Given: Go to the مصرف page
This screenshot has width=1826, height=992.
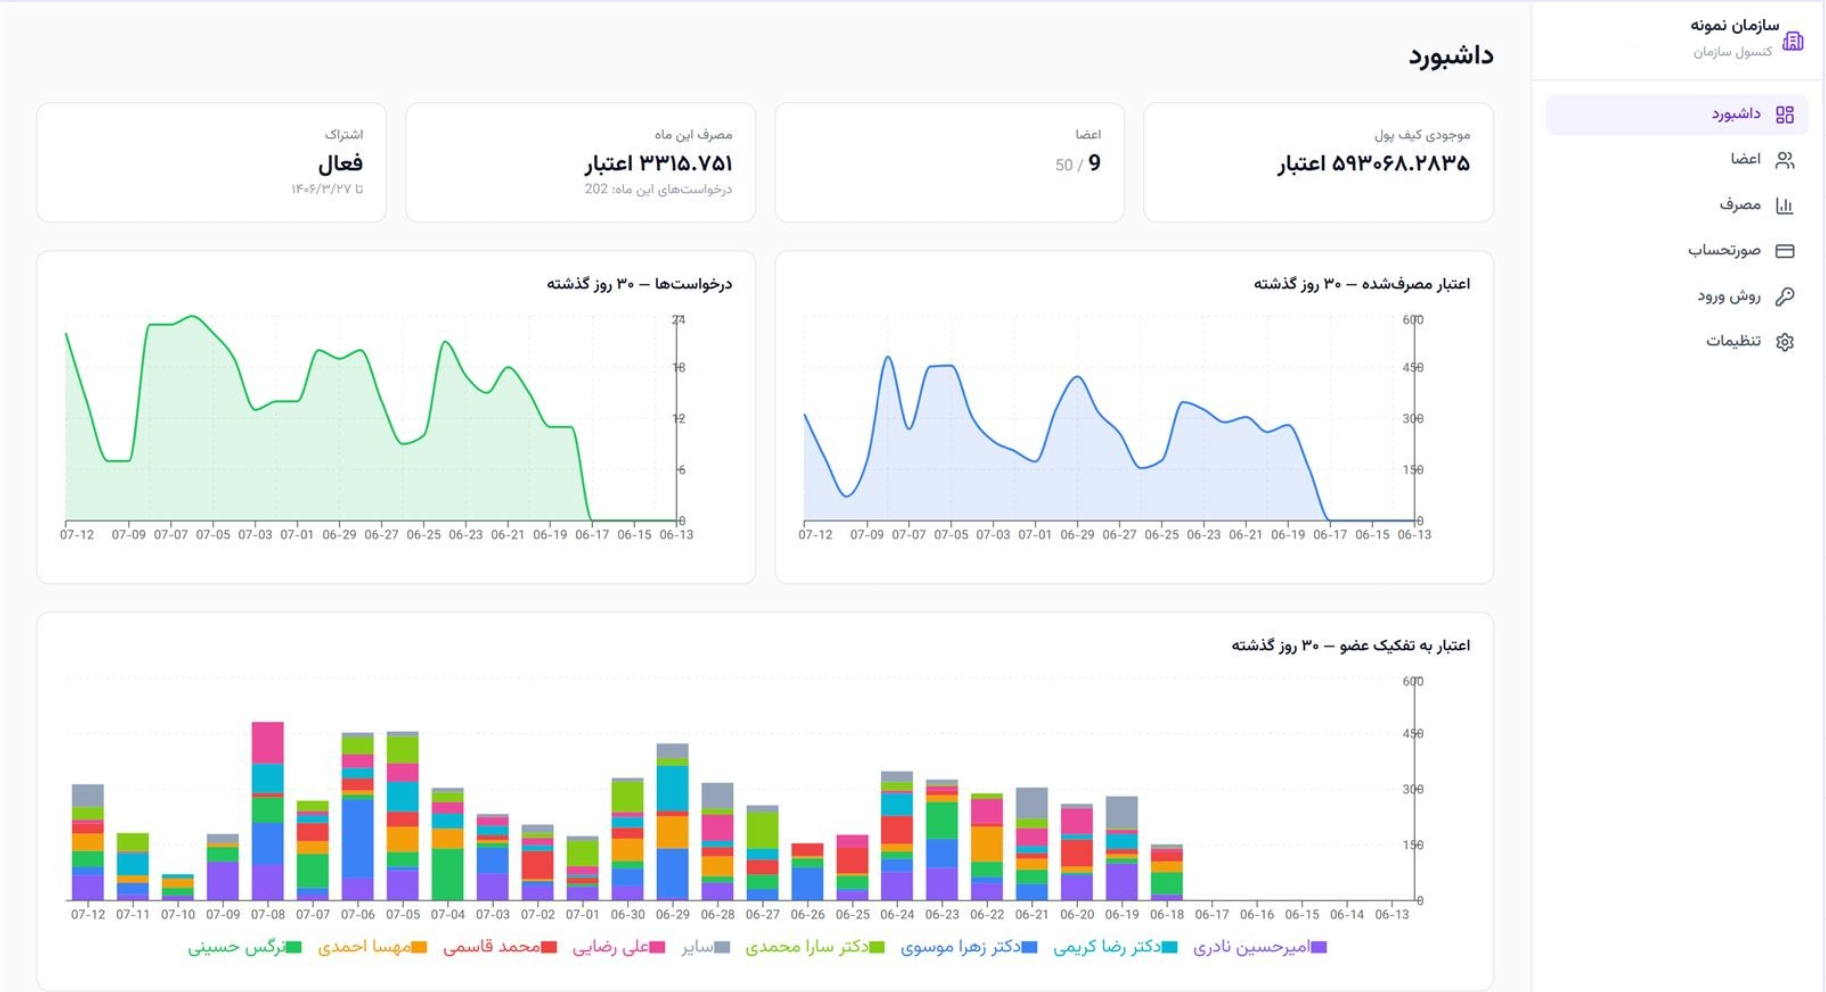Looking at the screenshot, I should 1676,205.
